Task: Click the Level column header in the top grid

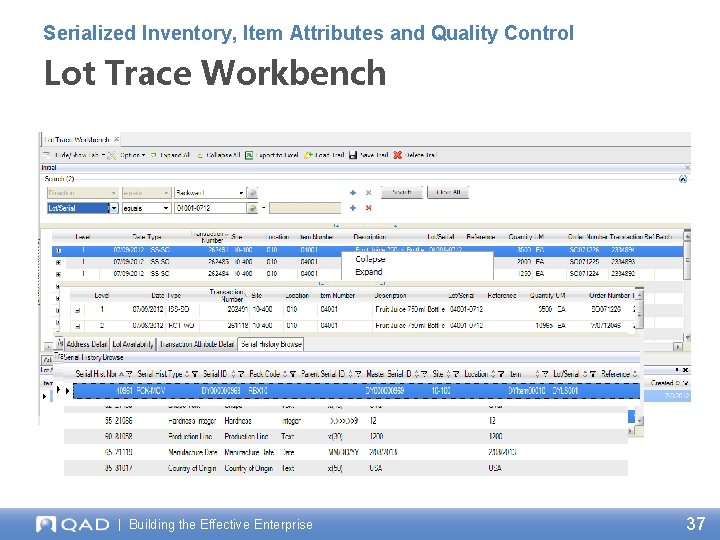Action: [83, 237]
